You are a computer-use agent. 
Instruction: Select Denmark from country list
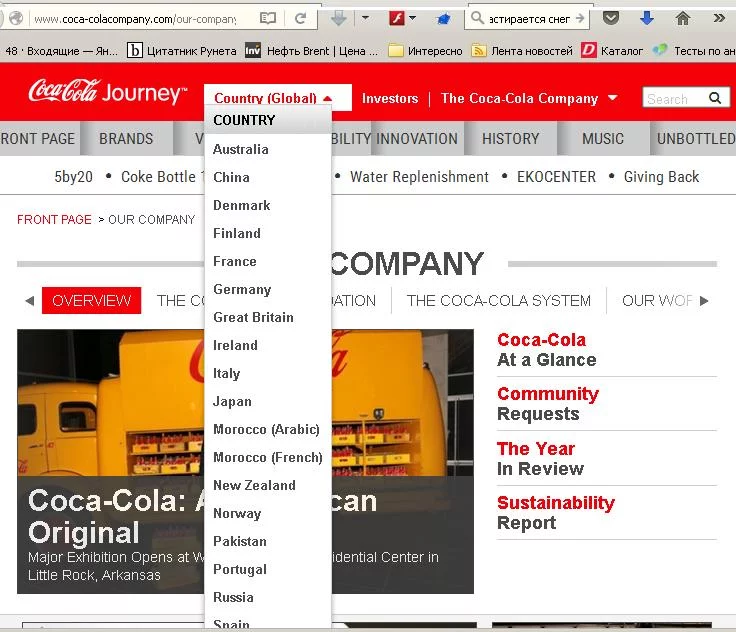pyautogui.click(x=242, y=205)
